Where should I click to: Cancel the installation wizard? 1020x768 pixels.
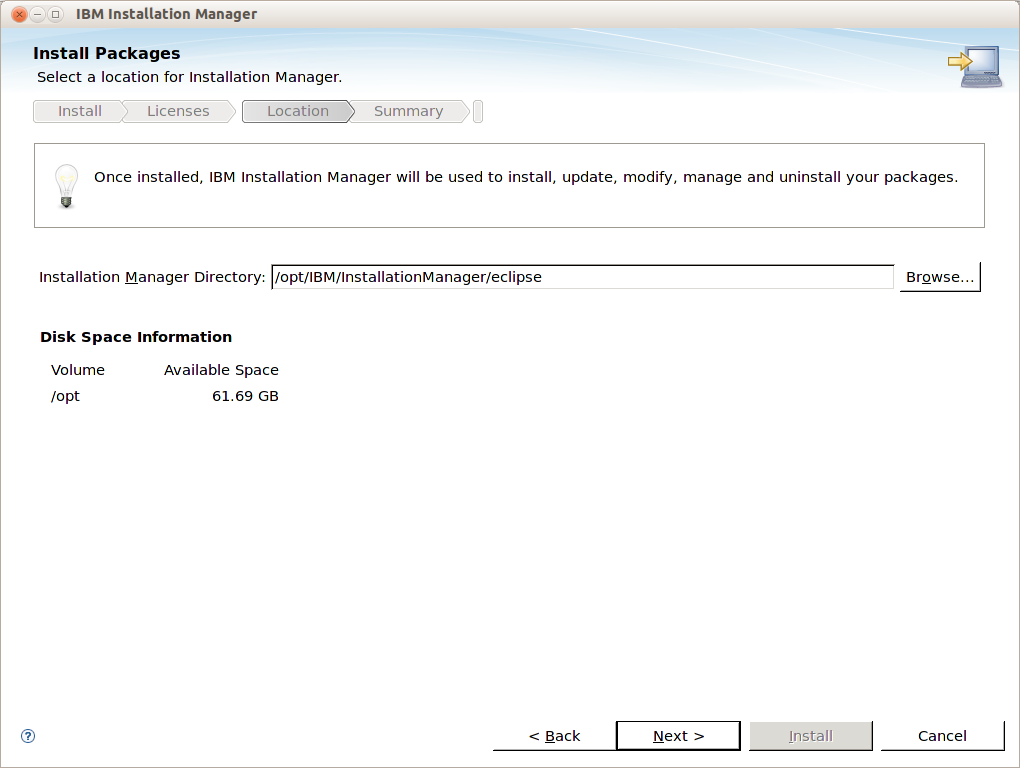click(942, 736)
